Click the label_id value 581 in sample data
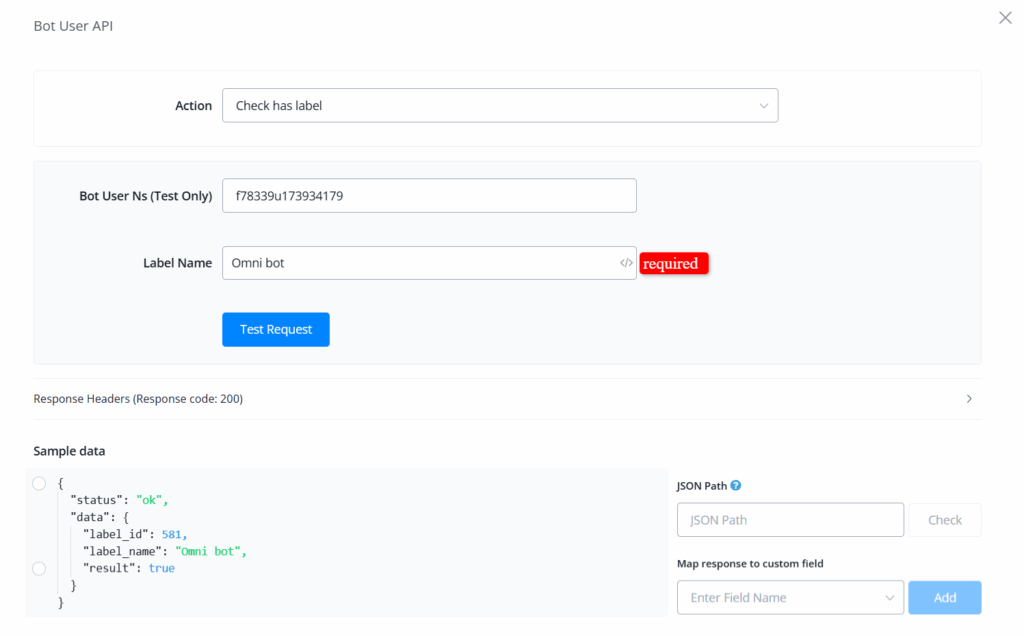The height and width of the screenshot is (636, 1024). tap(173, 534)
